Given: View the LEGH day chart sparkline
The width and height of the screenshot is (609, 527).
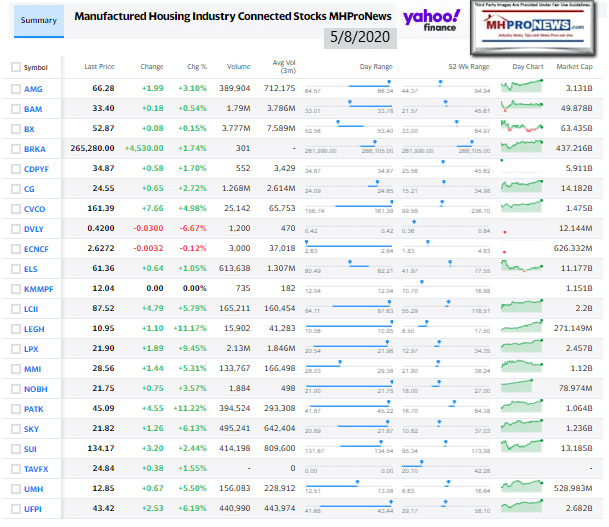Looking at the screenshot, I should (526, 327).
